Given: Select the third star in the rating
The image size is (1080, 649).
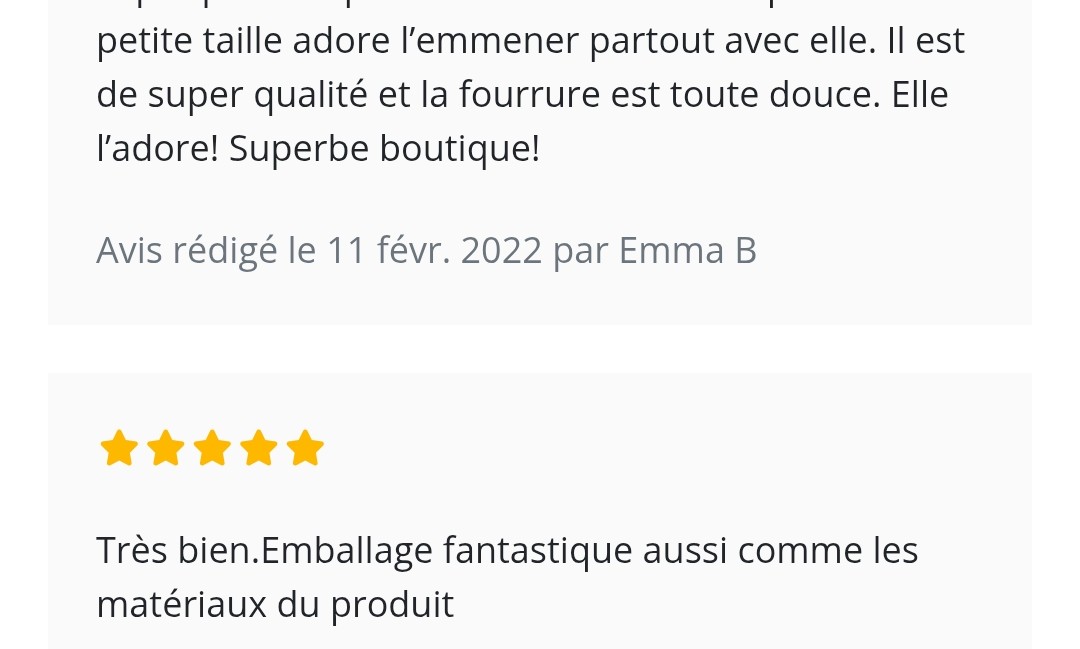Looking at the screenshot, I should [x=212, y=449].
